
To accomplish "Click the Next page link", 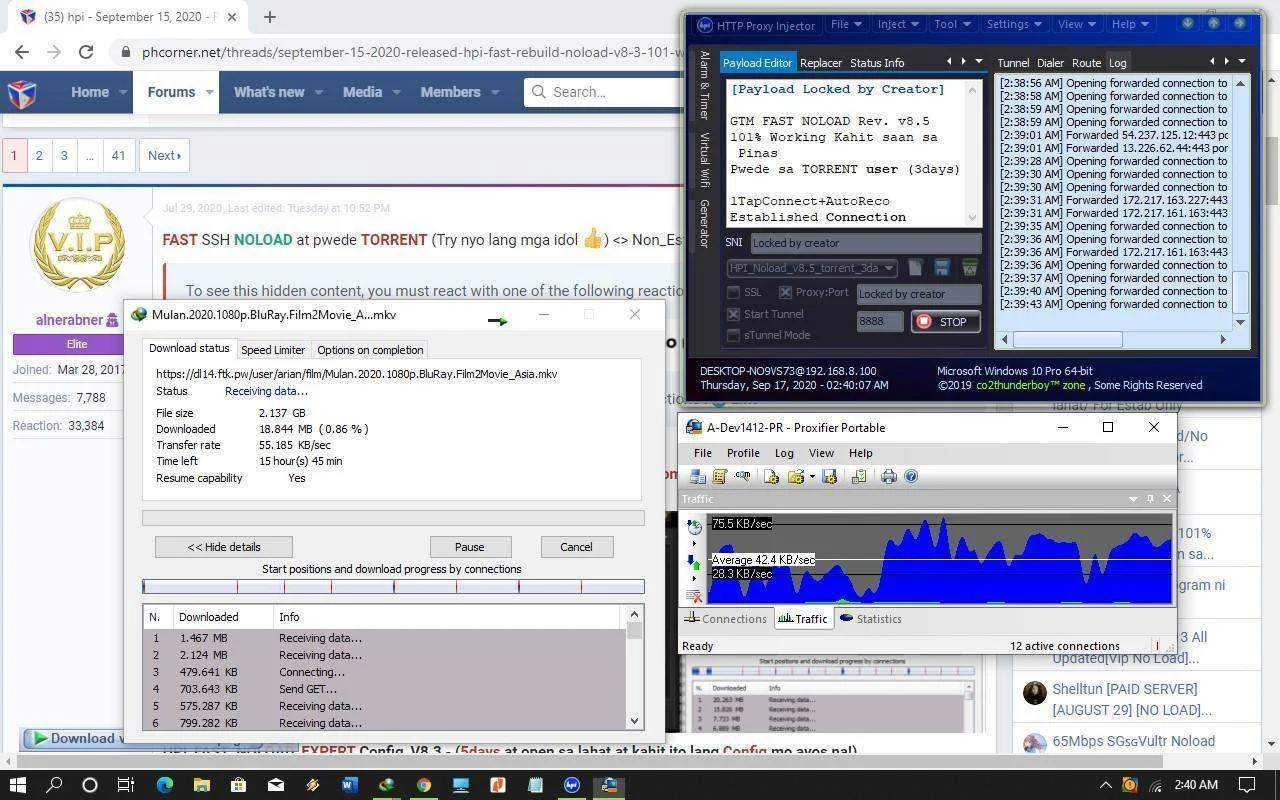I will click(164, 155).
